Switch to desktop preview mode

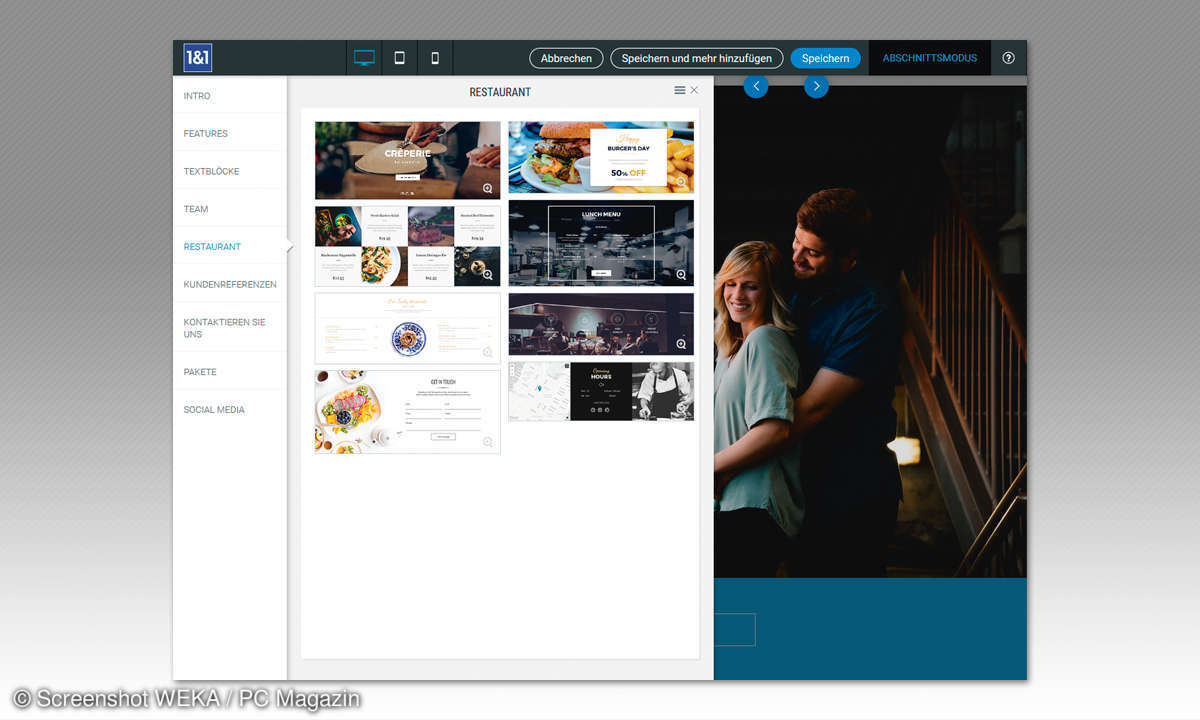(x=364, y=58)
